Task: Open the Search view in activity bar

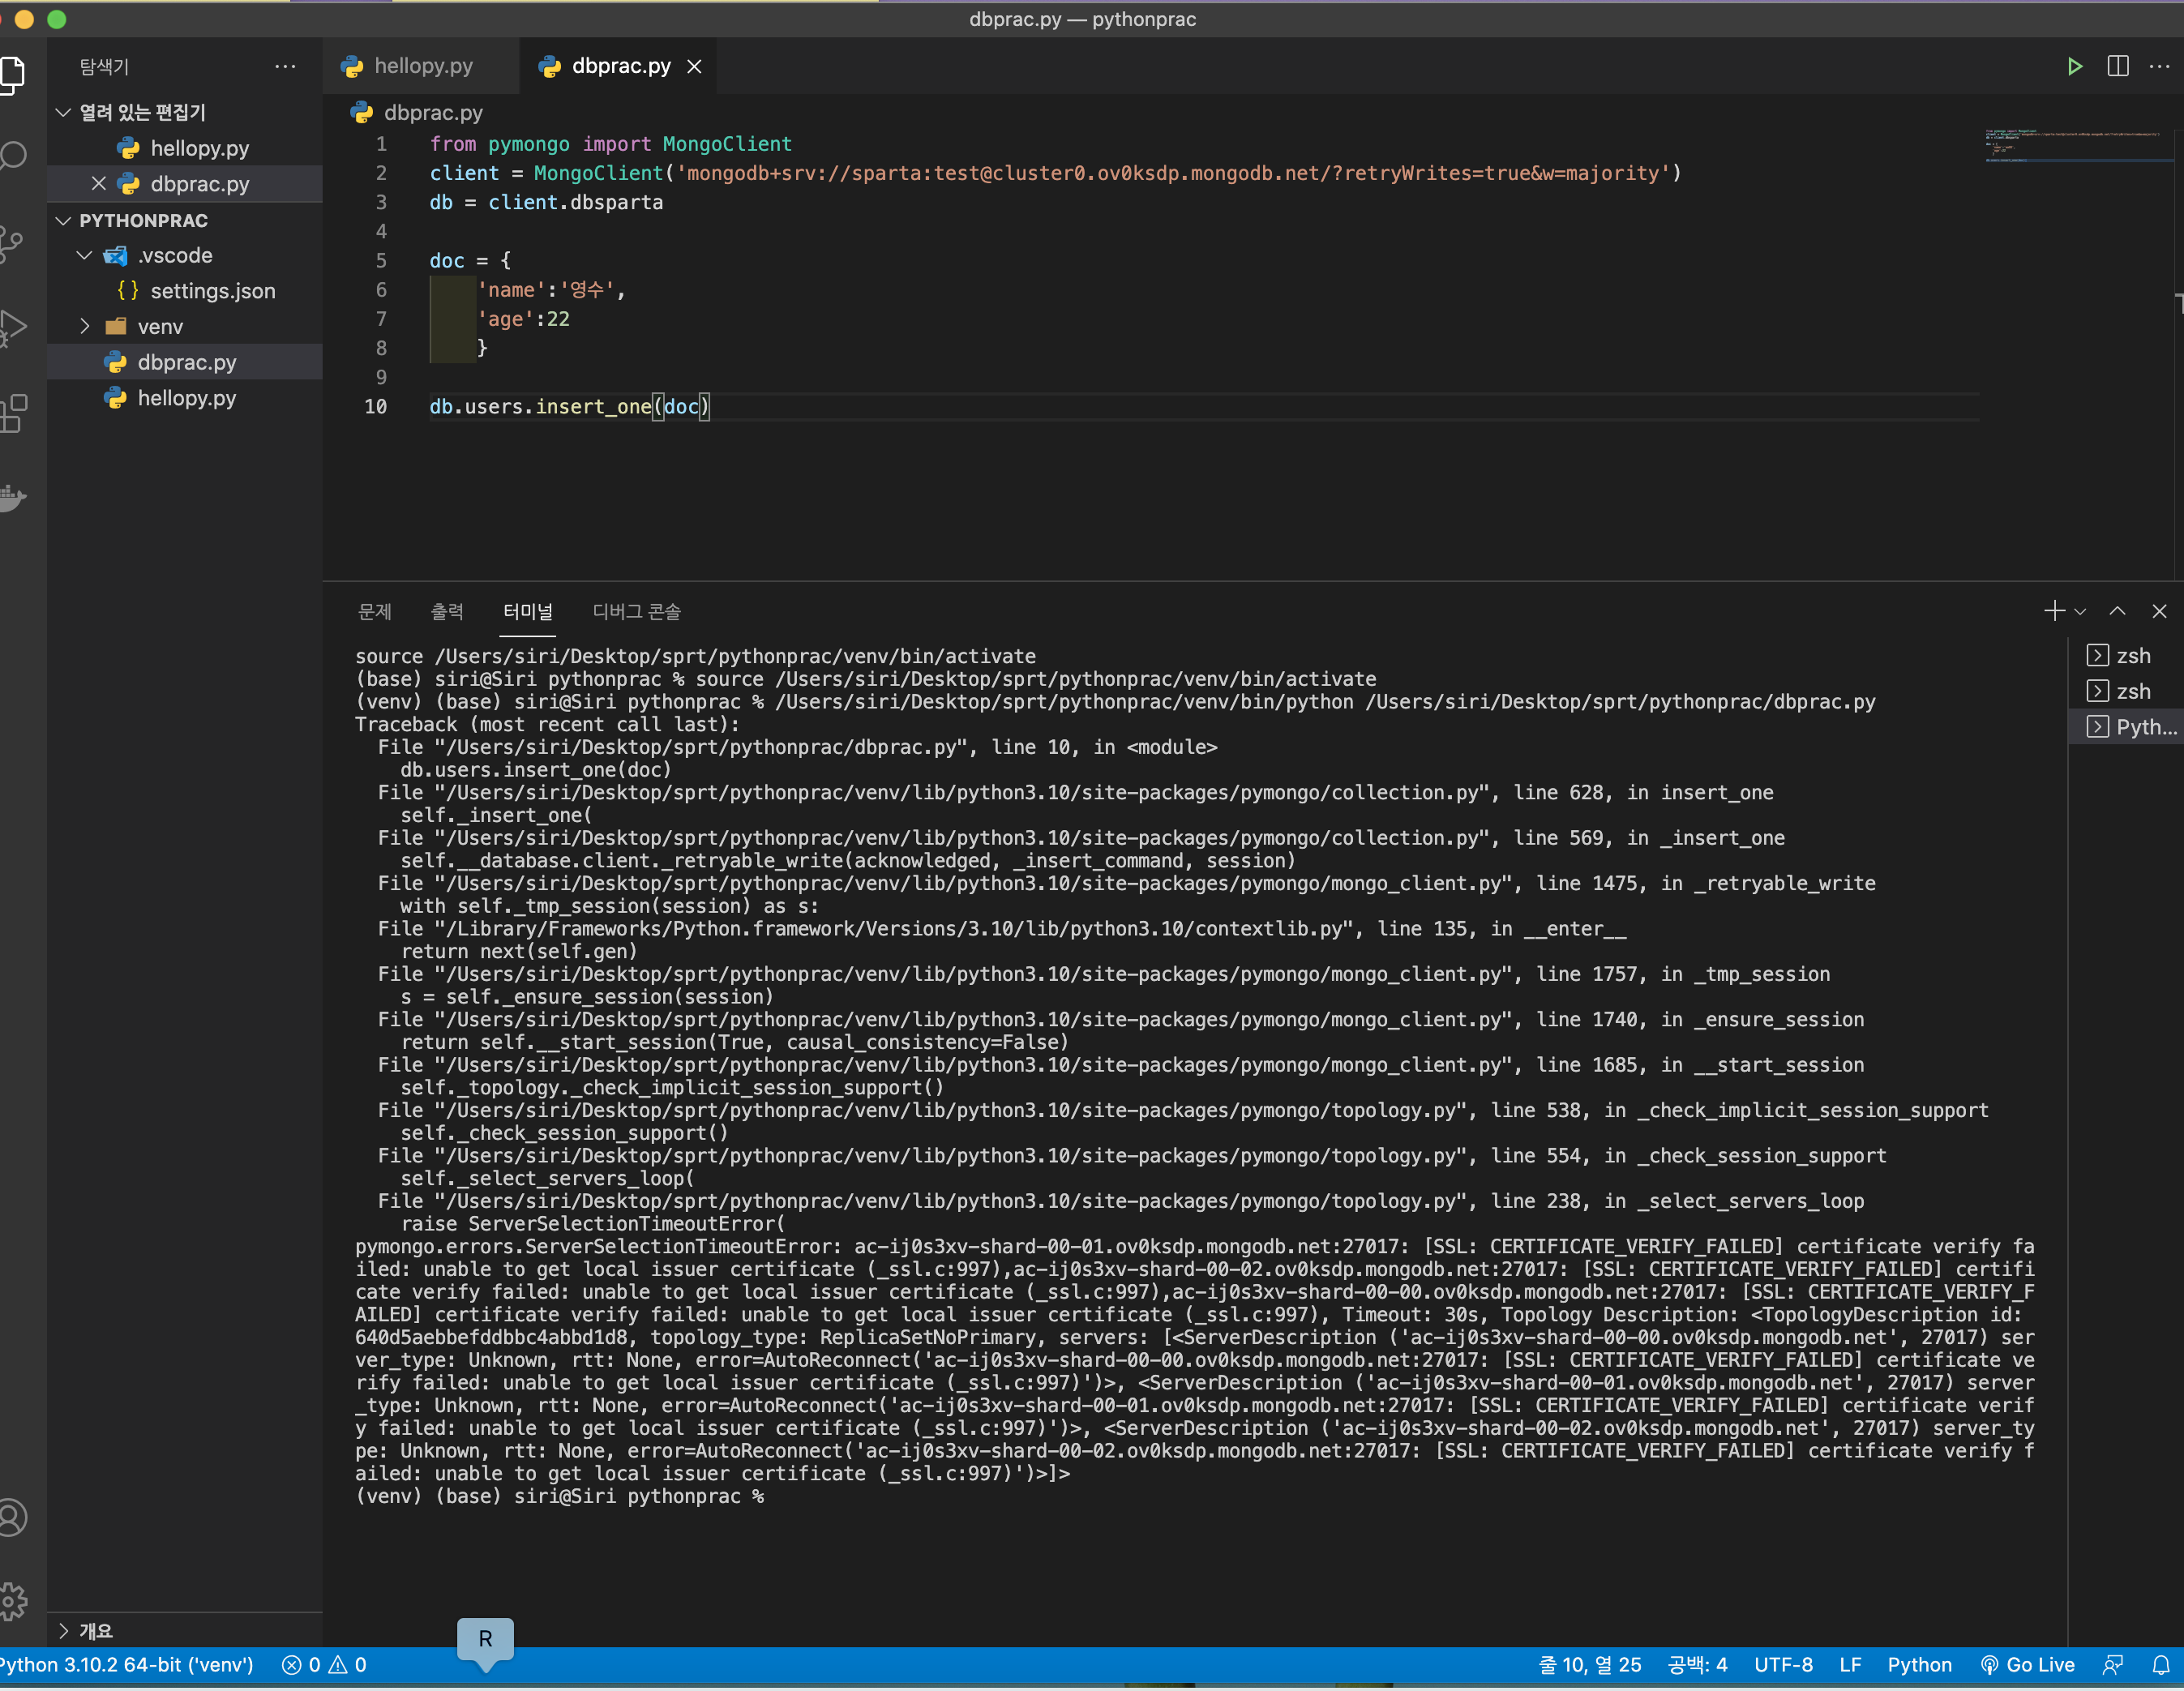Action: tap(12, 155)
